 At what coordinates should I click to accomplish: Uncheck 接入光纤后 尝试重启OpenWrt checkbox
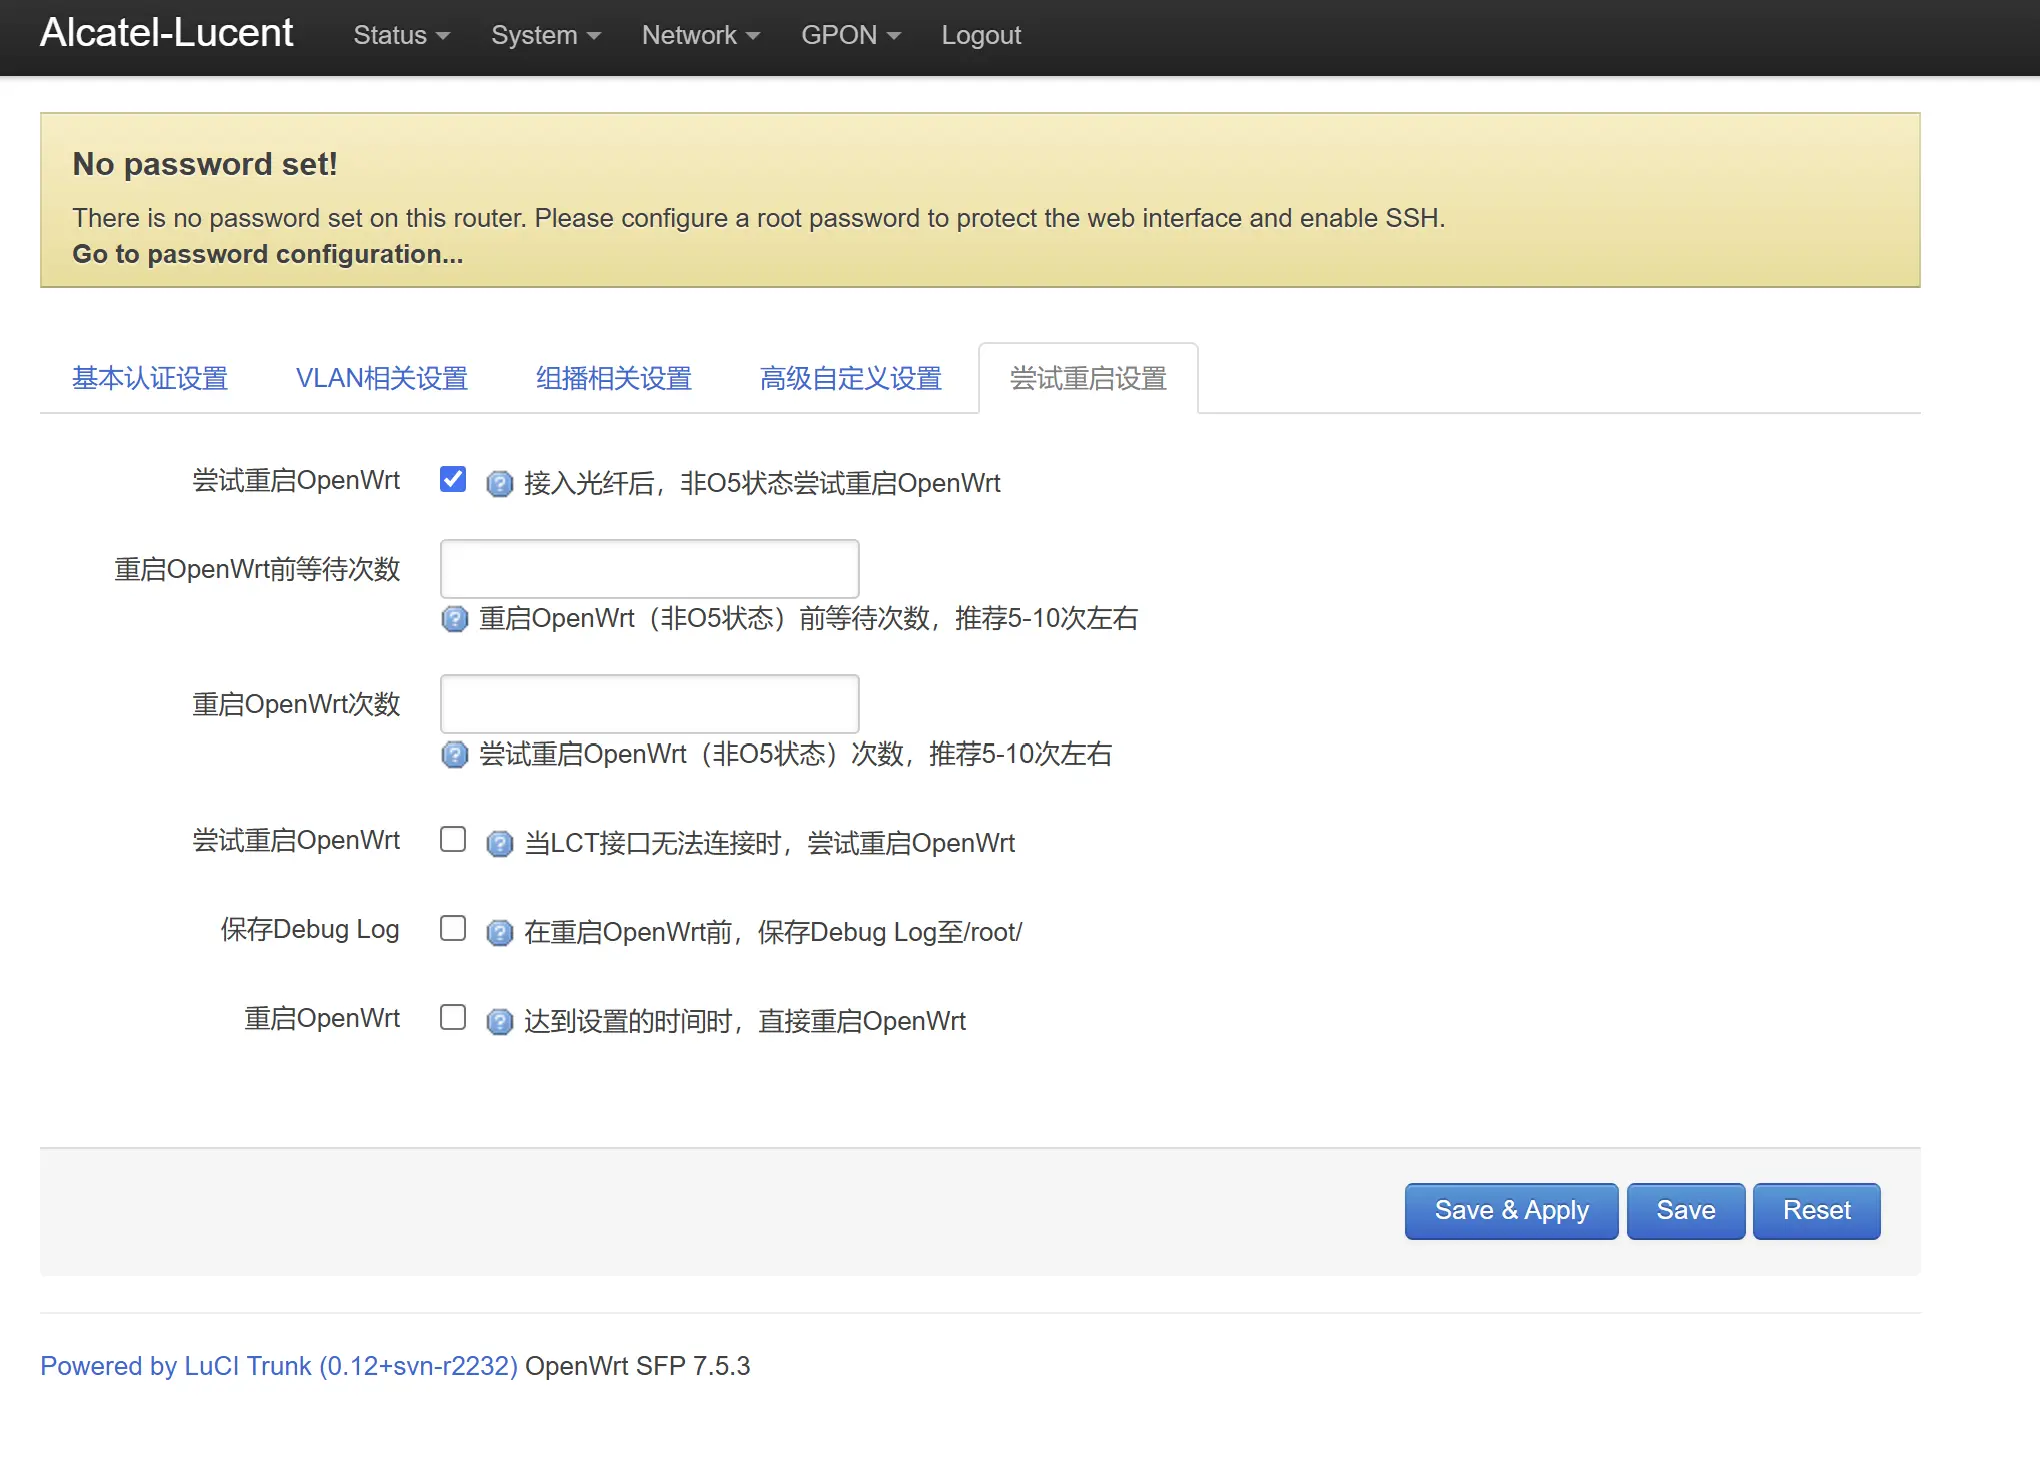pos(453,479)
